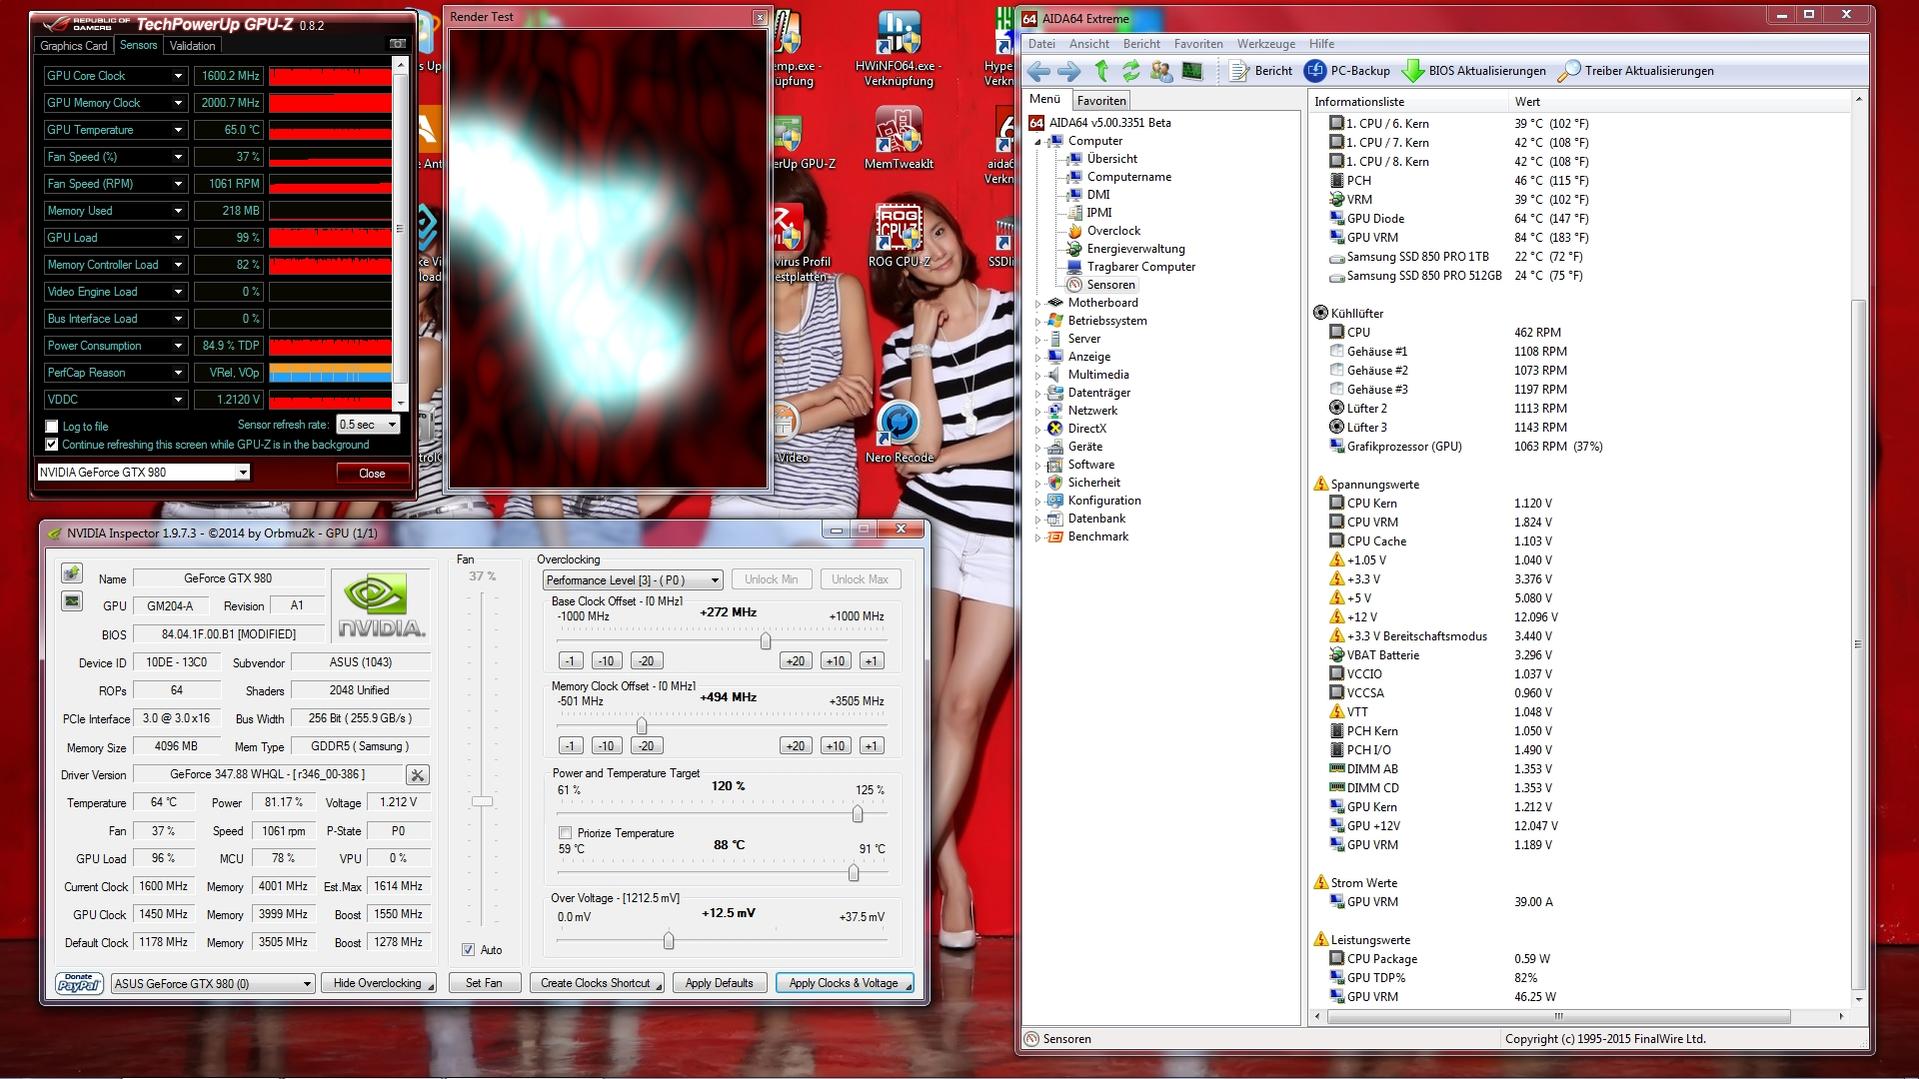
Task: Click BIOS Aktualisierungen in the toolbar
Action: pyautogui.click(x=1475, y=71)
